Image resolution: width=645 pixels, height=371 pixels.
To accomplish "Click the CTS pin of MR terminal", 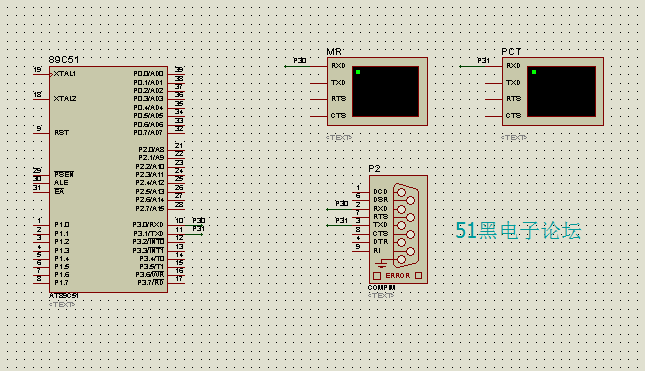I will pyautogui.click(x=338, y=116).
